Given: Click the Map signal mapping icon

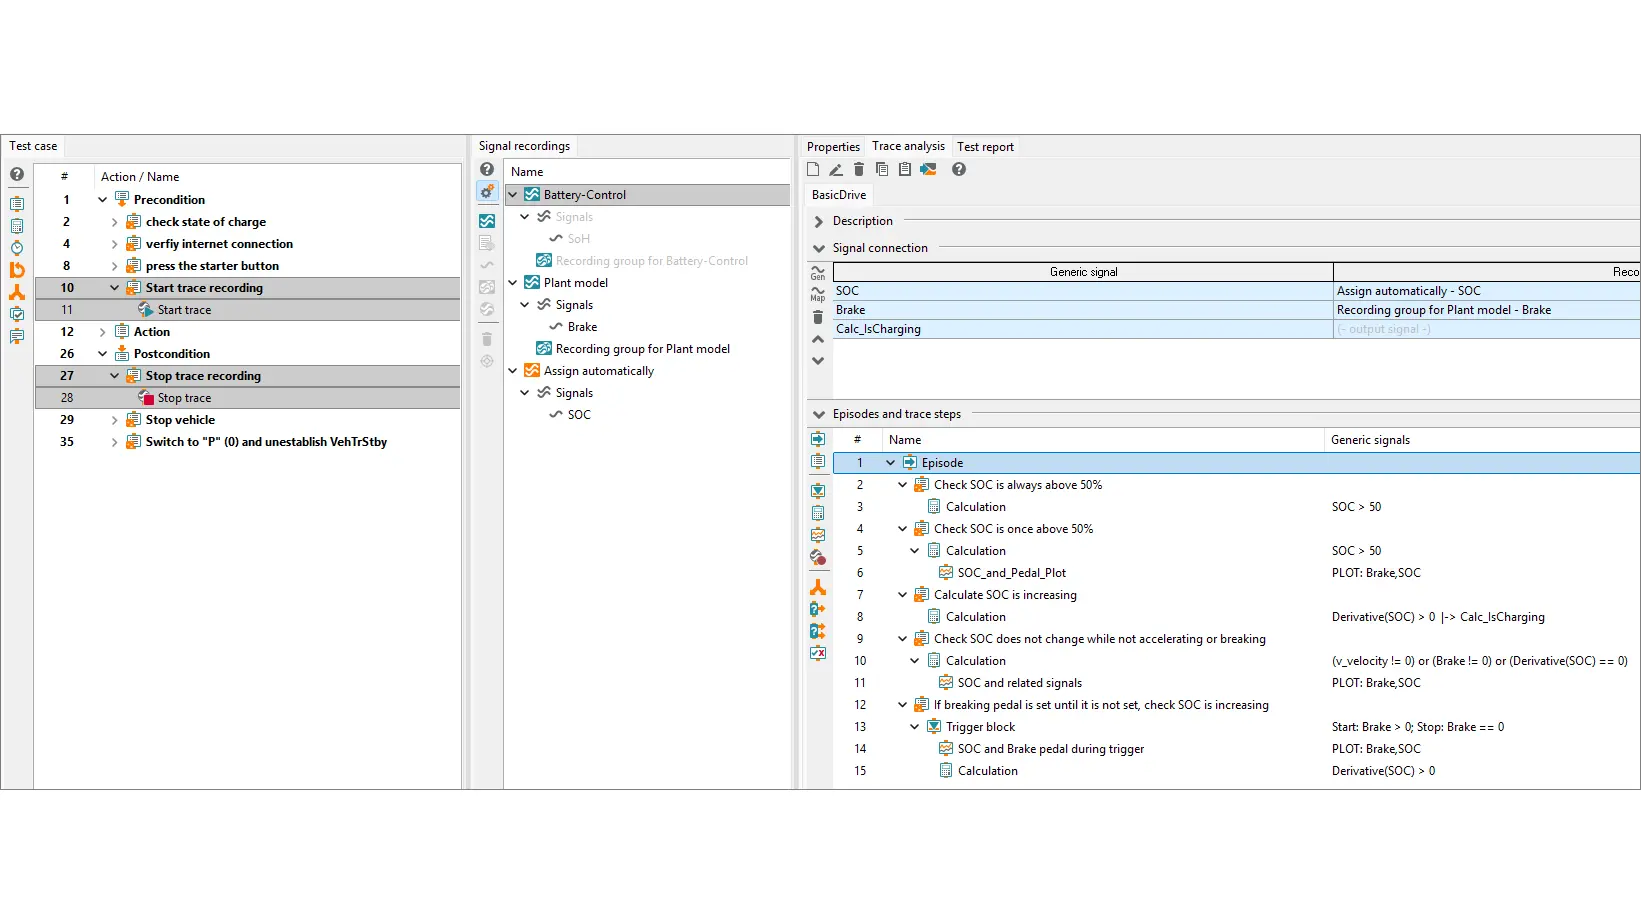Looking at the screenshot, I should pos(818,294).
